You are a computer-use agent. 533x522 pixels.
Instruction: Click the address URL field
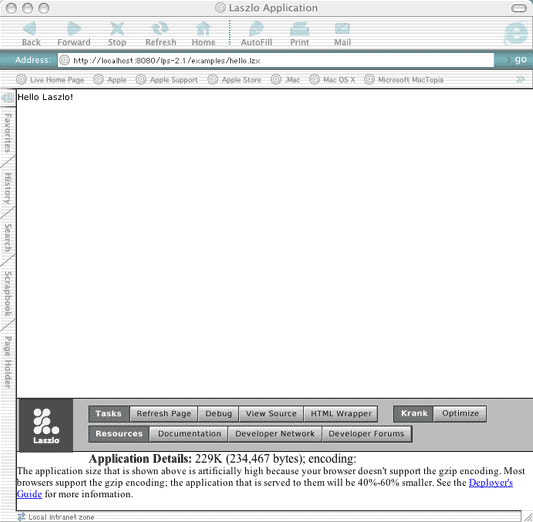coord(276,60)
